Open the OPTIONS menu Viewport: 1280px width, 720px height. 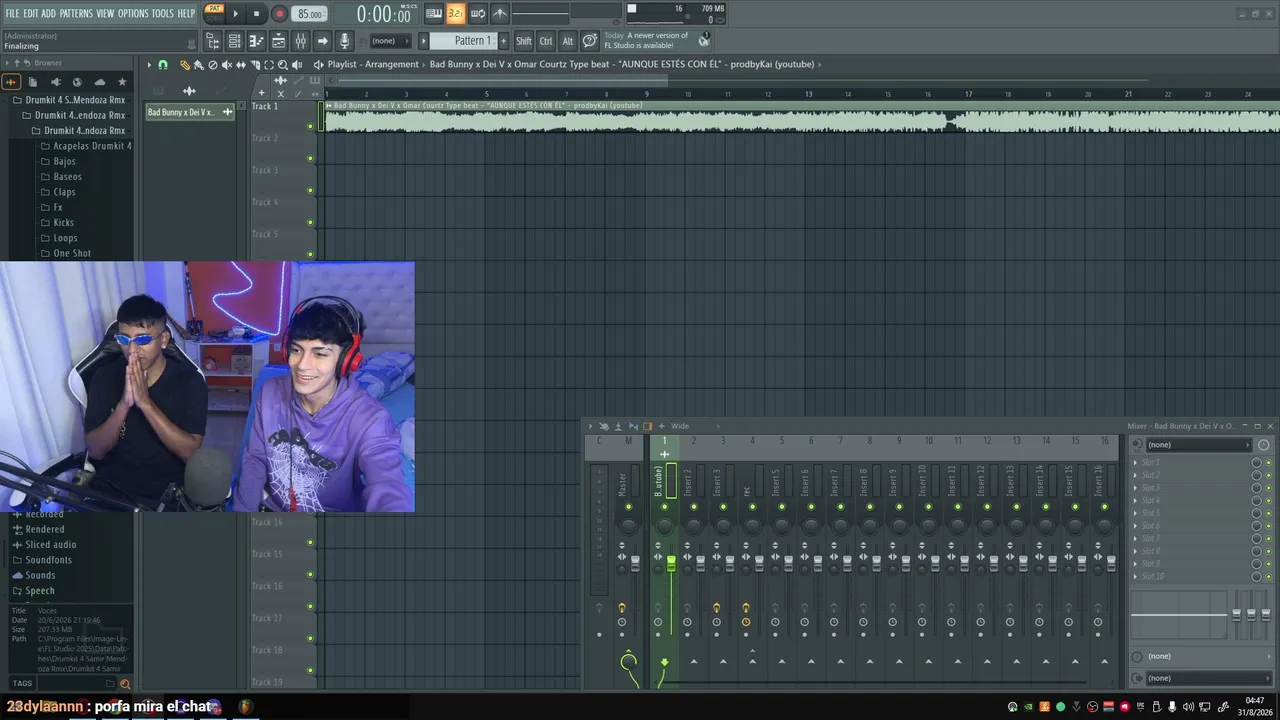click(x=133, y=13)
